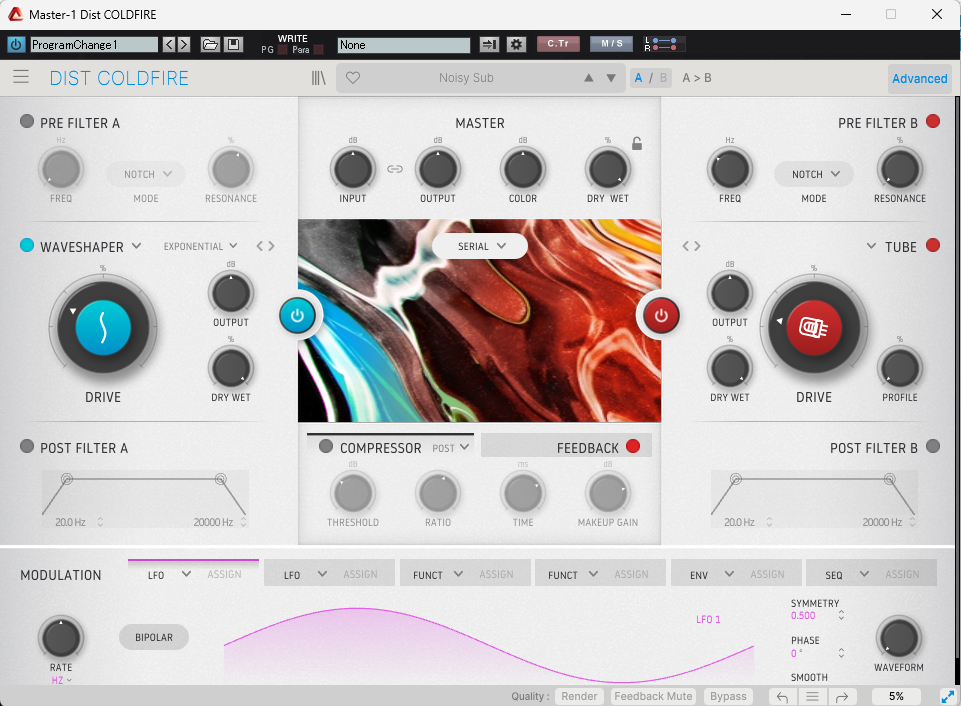This screenshot has width=961, height=706.
Task: Toggle the Feedback red indicator
Action: 633,446
